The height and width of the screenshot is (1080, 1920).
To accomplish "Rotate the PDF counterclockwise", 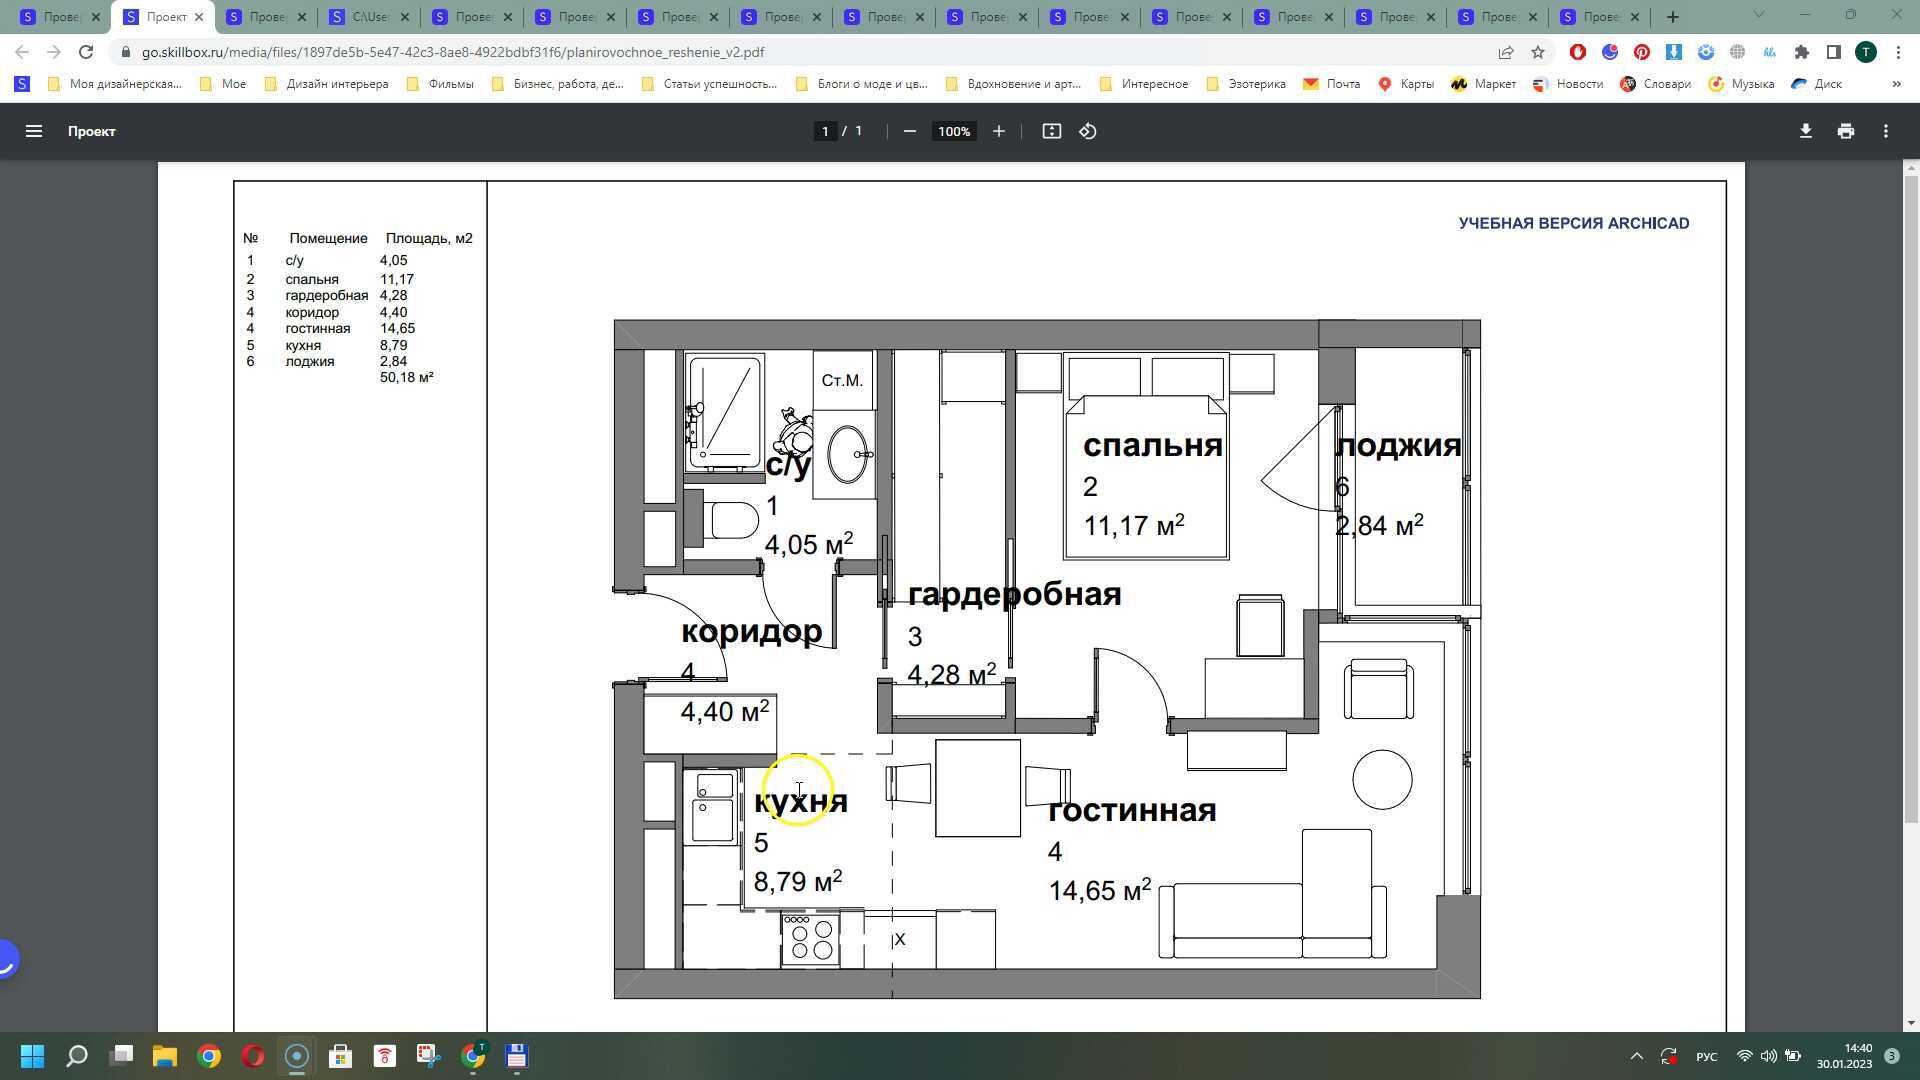I will click(1088, 131).
